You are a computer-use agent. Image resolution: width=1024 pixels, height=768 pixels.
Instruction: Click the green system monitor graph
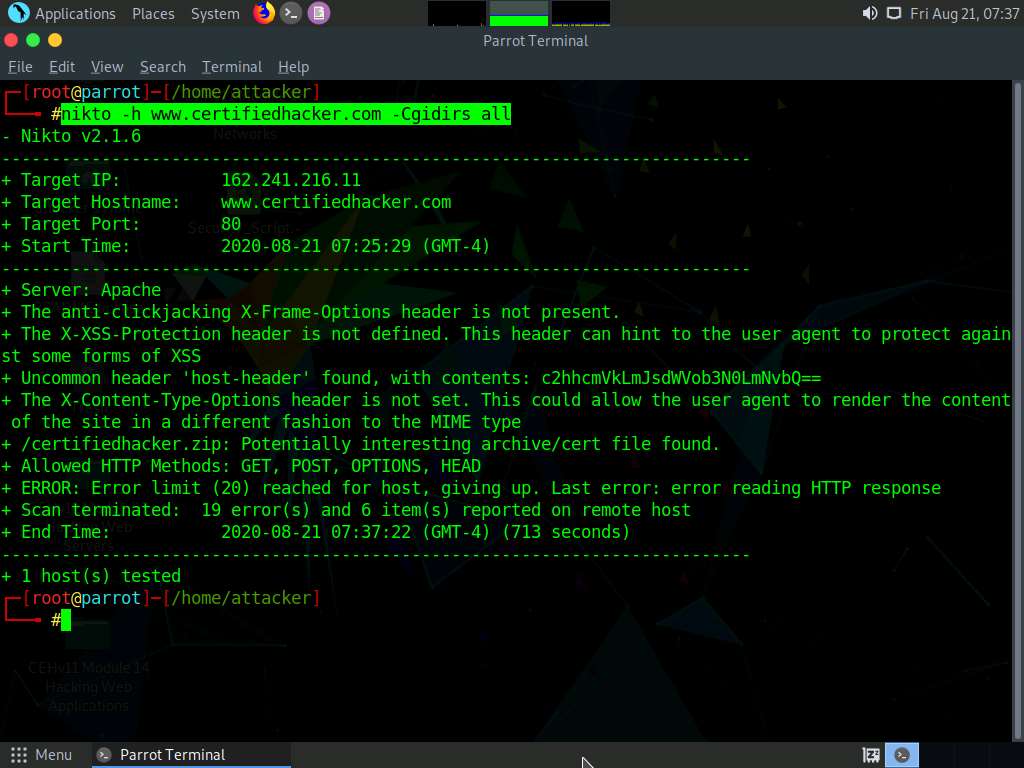pos(519,14)
